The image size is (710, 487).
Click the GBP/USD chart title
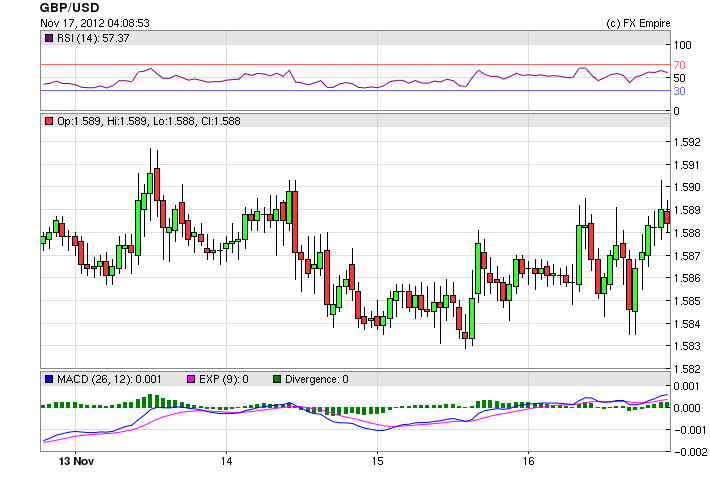70,8
